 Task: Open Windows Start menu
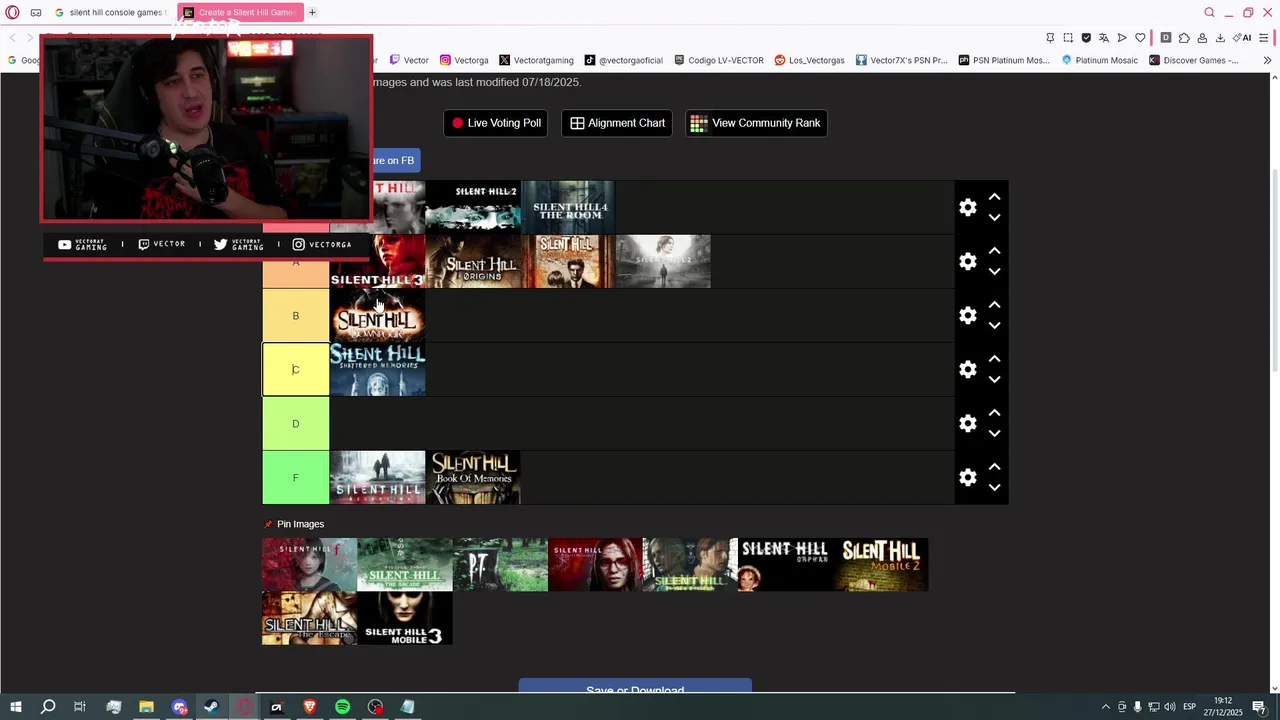tap(15, 707)
